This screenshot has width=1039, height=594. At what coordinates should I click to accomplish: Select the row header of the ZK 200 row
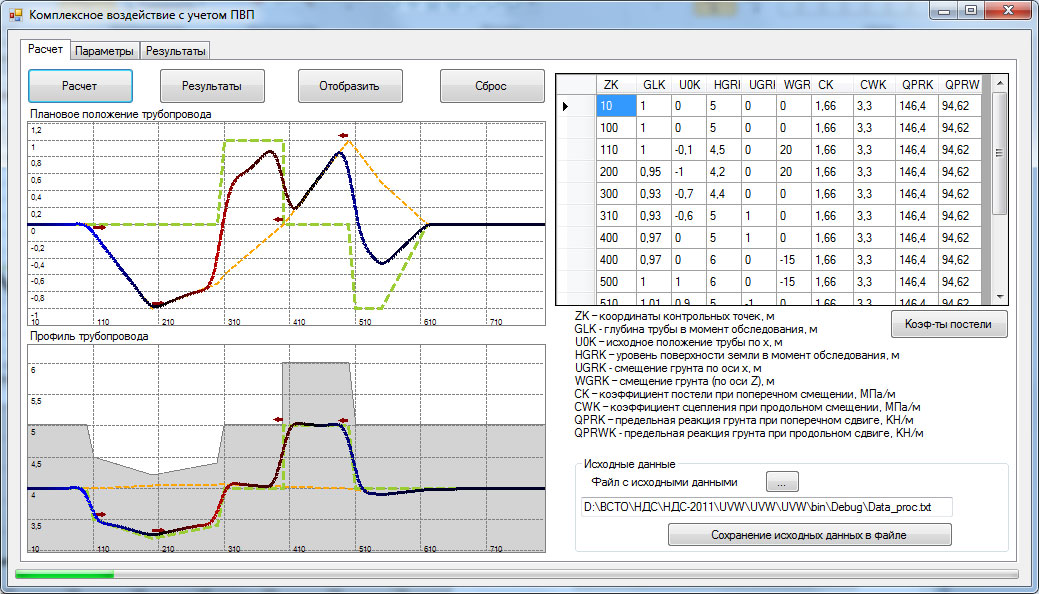coord(575,172)
